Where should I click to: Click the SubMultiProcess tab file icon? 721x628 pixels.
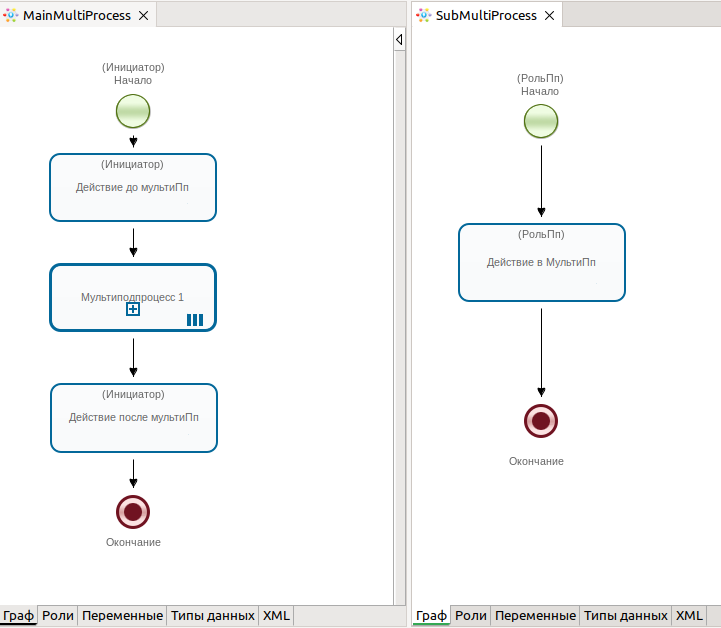pos(424,16)
